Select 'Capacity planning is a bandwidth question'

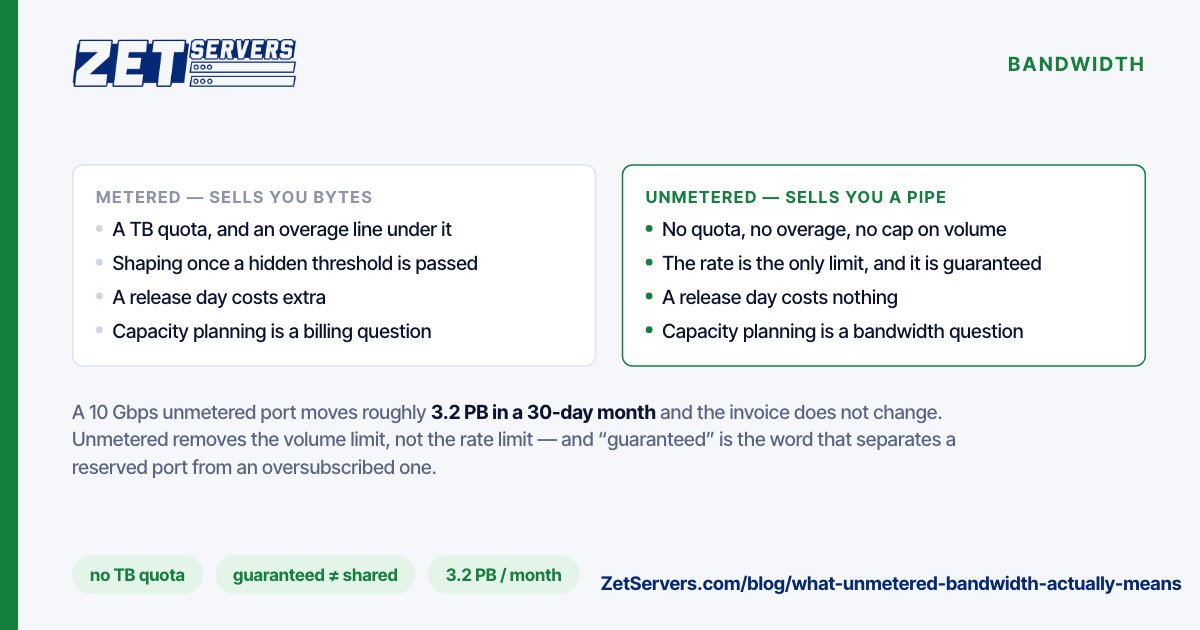843,332
